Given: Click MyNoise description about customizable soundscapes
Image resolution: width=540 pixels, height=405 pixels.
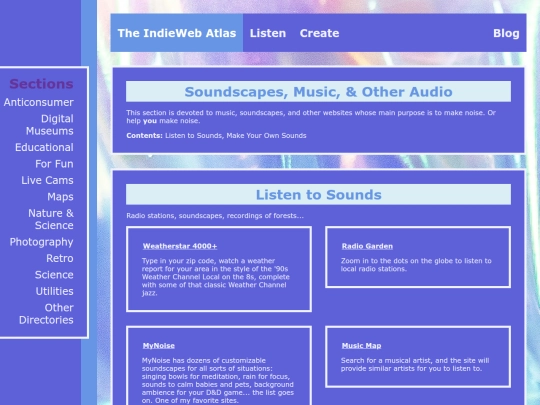Looking at the screenshot, I should [218, 381].
